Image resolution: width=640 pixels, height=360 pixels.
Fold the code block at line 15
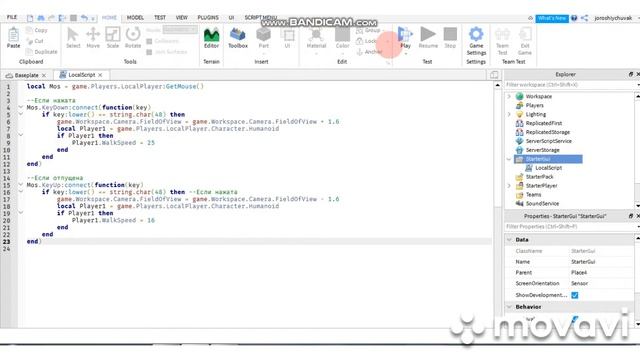(20, 185)
